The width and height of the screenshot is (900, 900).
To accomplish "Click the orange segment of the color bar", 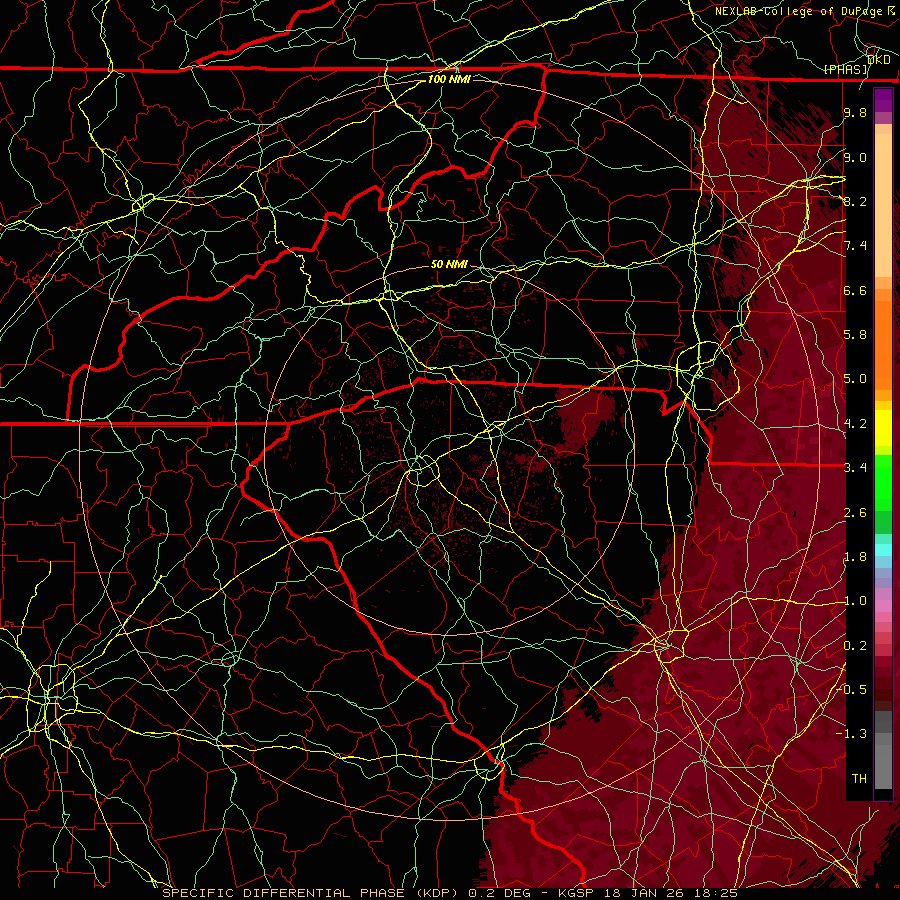I will tap(883, 344).
